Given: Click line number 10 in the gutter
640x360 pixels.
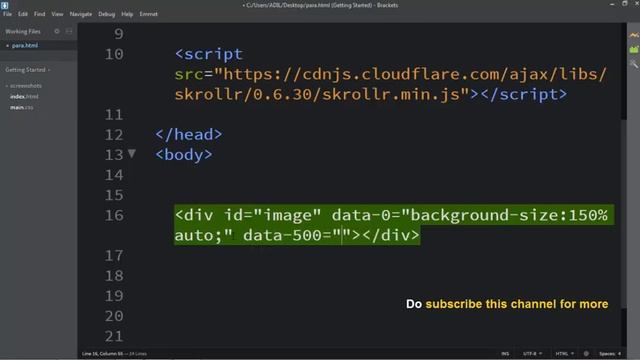Looking at the screenshot, I should [x=114, y=54].
